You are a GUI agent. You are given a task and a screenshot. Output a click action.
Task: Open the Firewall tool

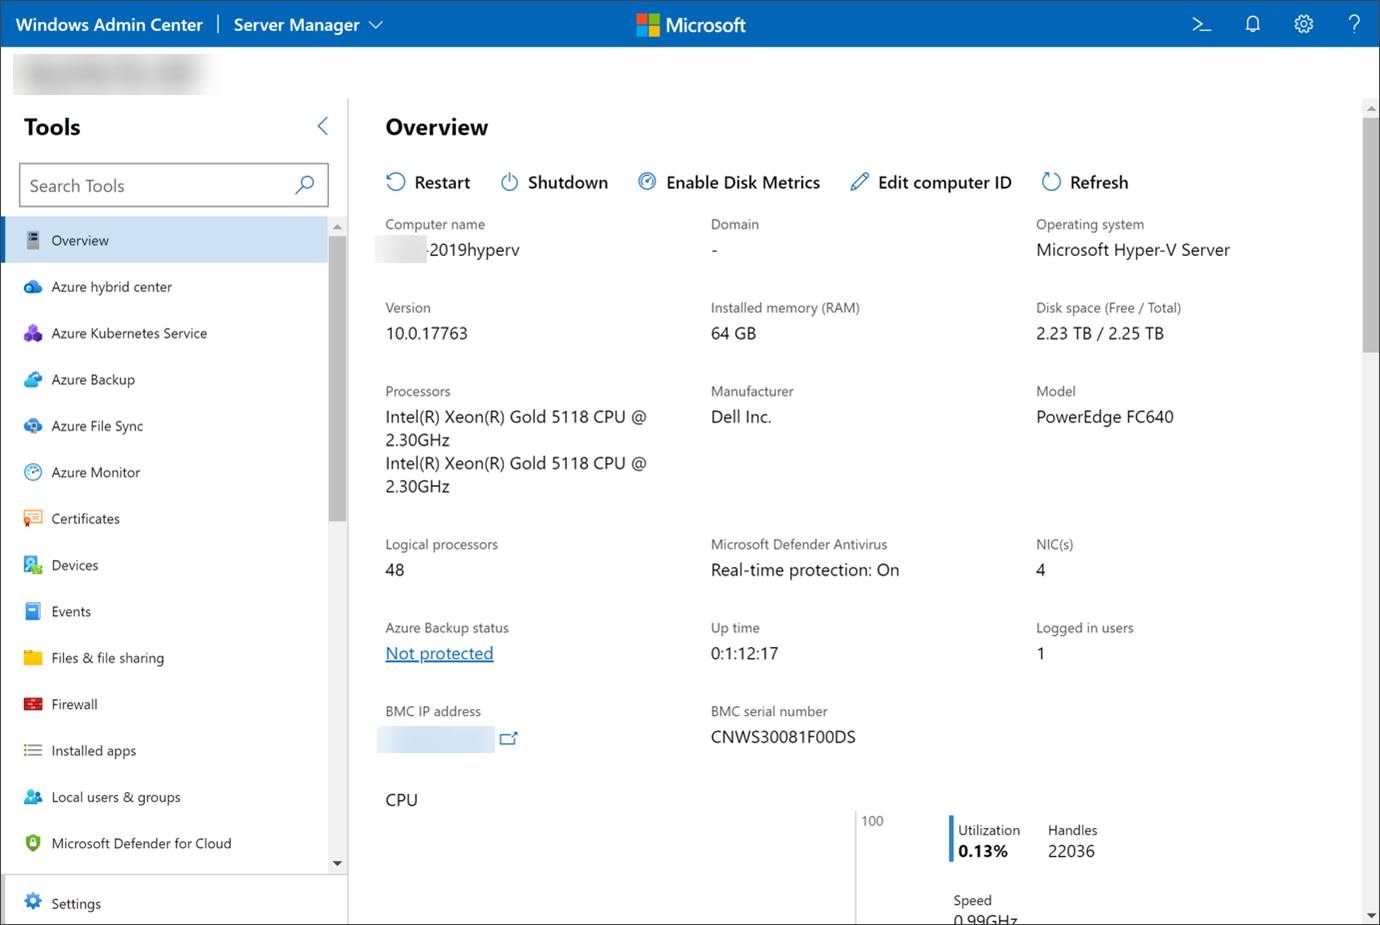[74, 704]
